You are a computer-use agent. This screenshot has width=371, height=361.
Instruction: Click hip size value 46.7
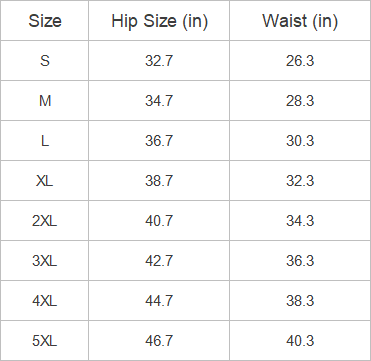point(159,341)
